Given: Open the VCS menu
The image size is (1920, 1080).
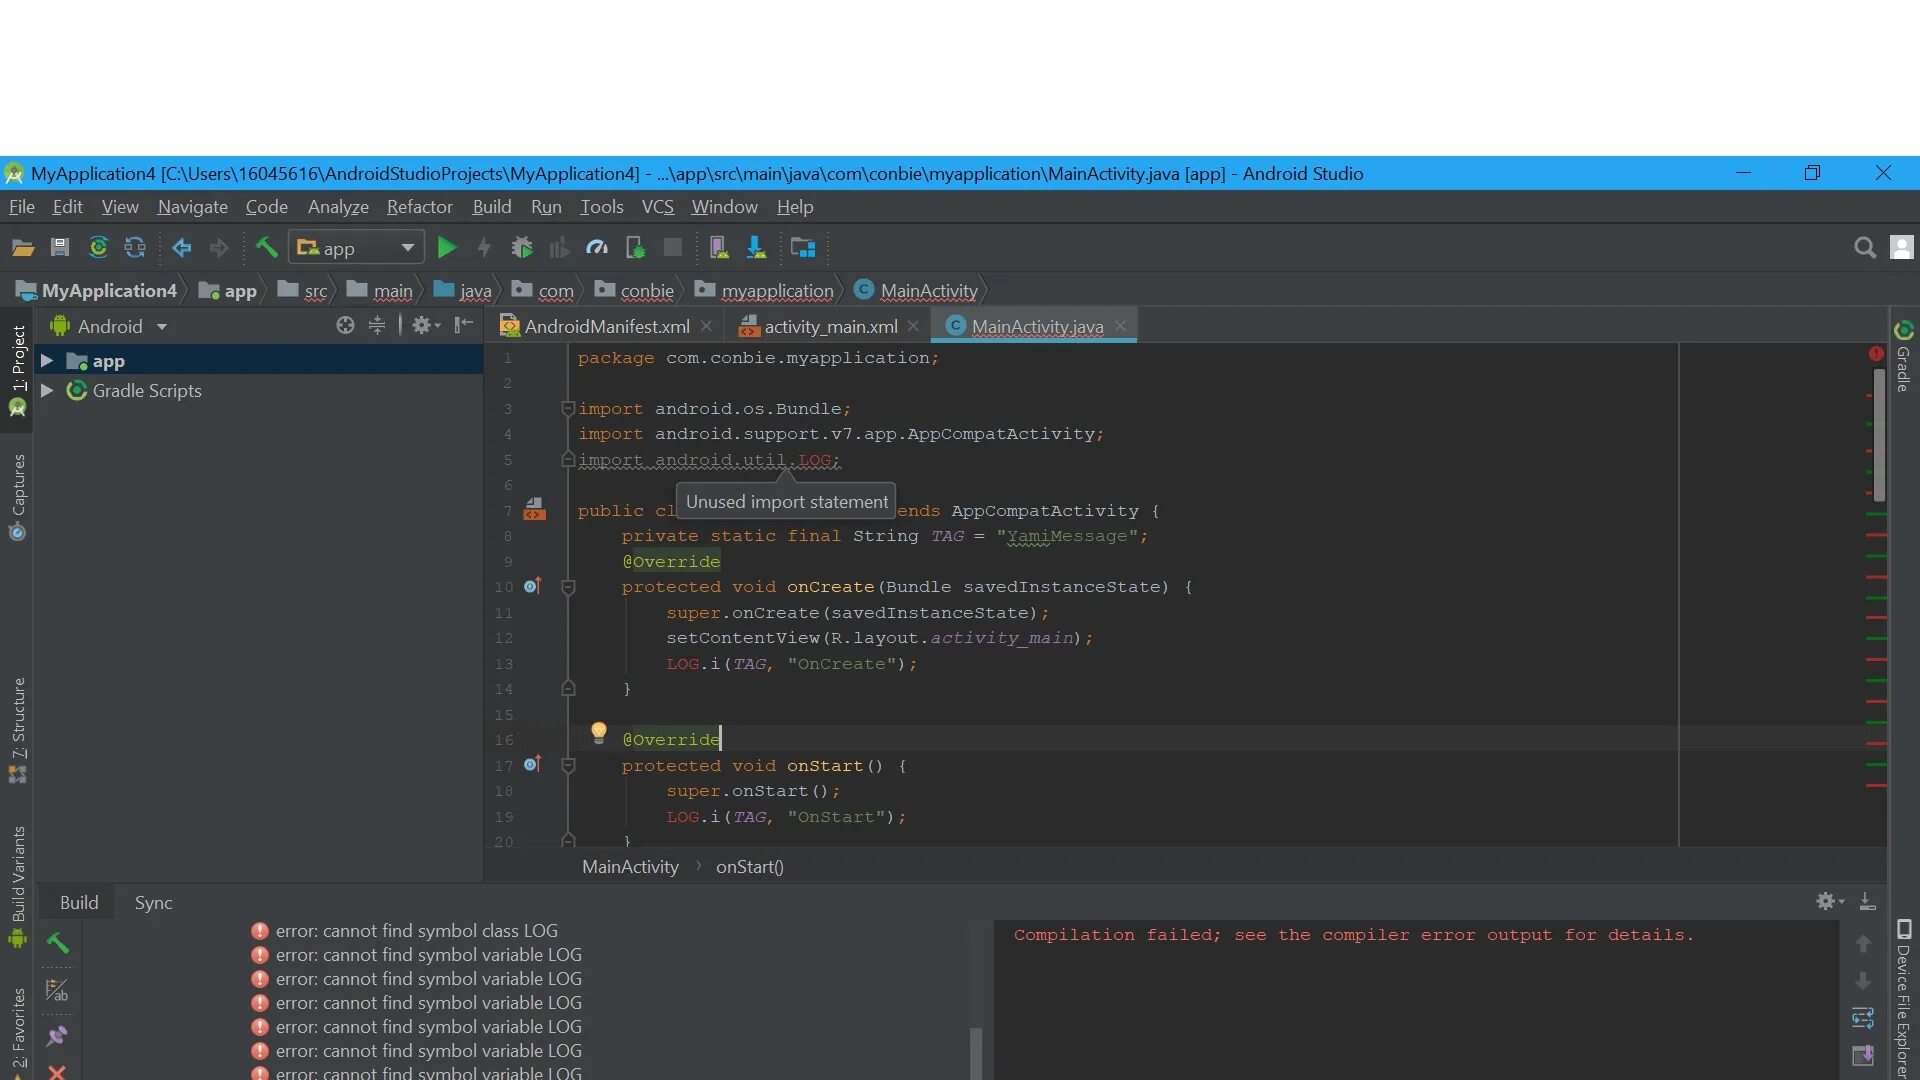Looking at the screenshot, I should (657, 207).
